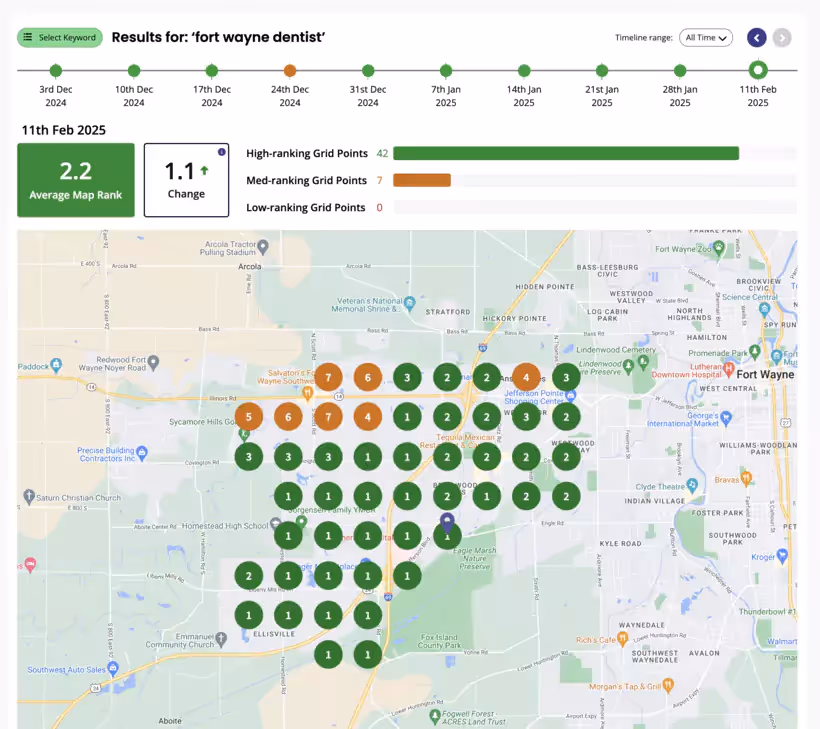Click the Southwest Auto Sales pin
The image size is (820, 729).
[x=112, y=668]
